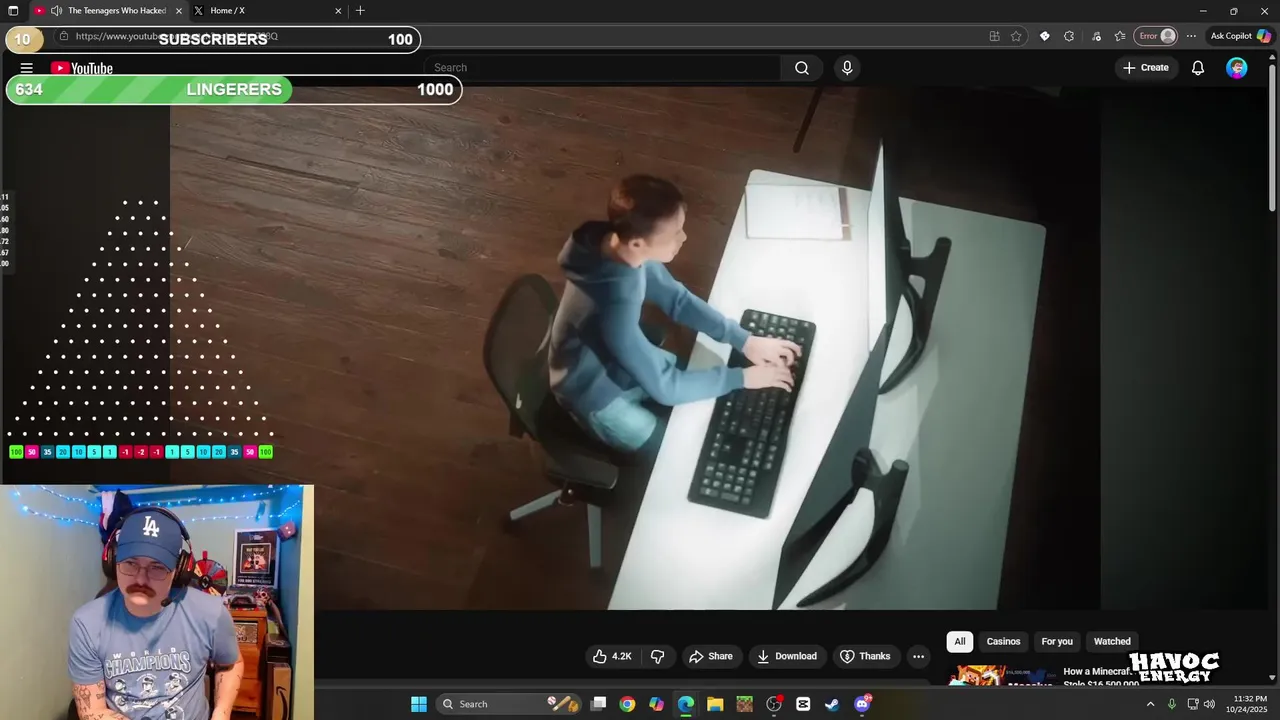Select the For you filter chip
This screenshot has height=720, width=1280.
[1057, 642]
